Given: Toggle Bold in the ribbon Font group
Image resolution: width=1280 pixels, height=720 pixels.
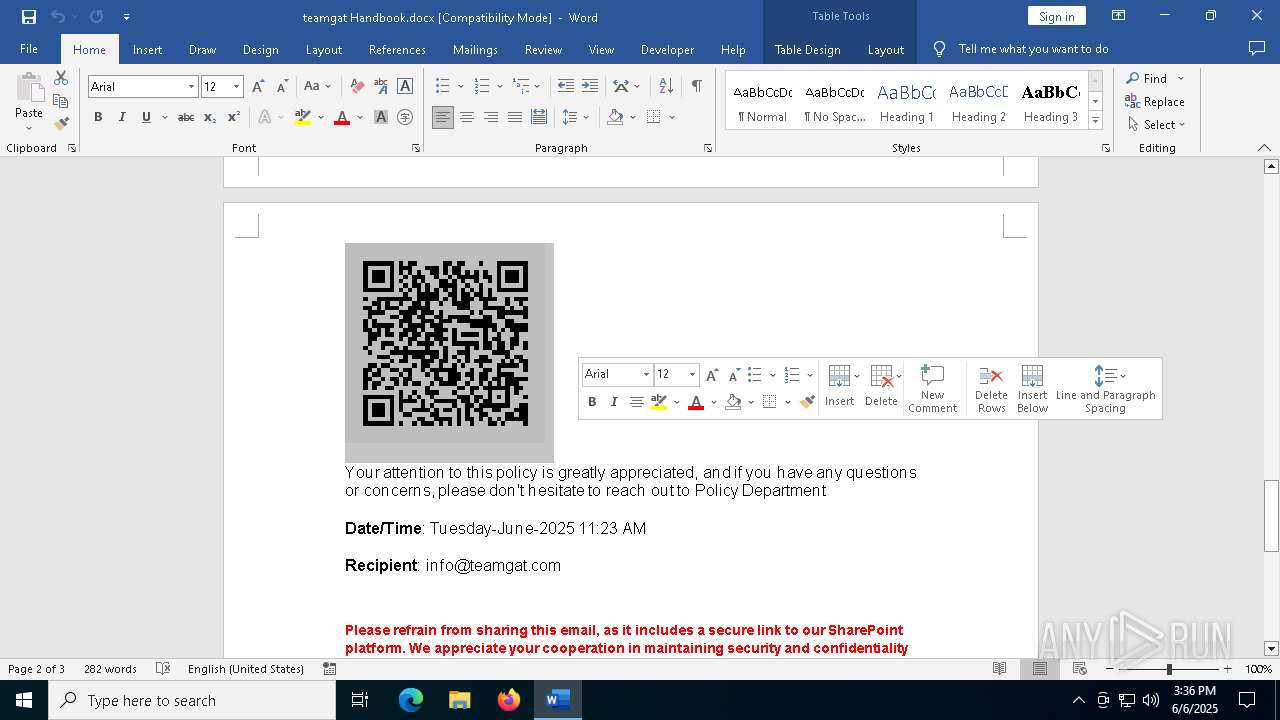Looking at the screenshot, I should coord(98,117).
